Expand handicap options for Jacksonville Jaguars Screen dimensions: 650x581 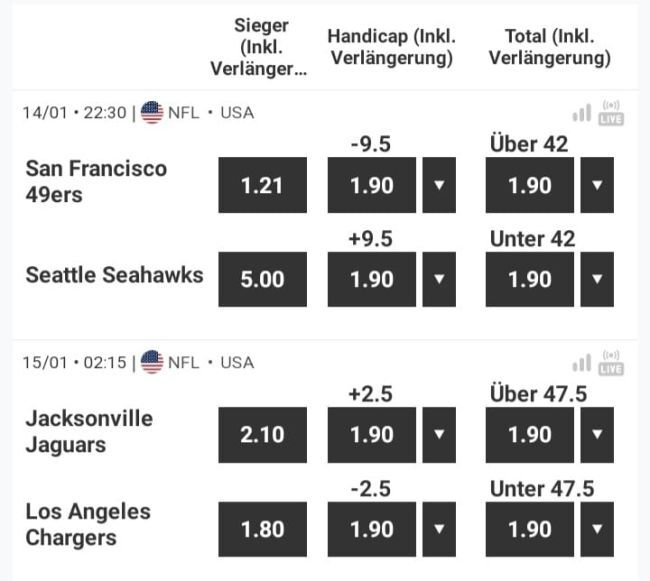(x=439, y=434)
